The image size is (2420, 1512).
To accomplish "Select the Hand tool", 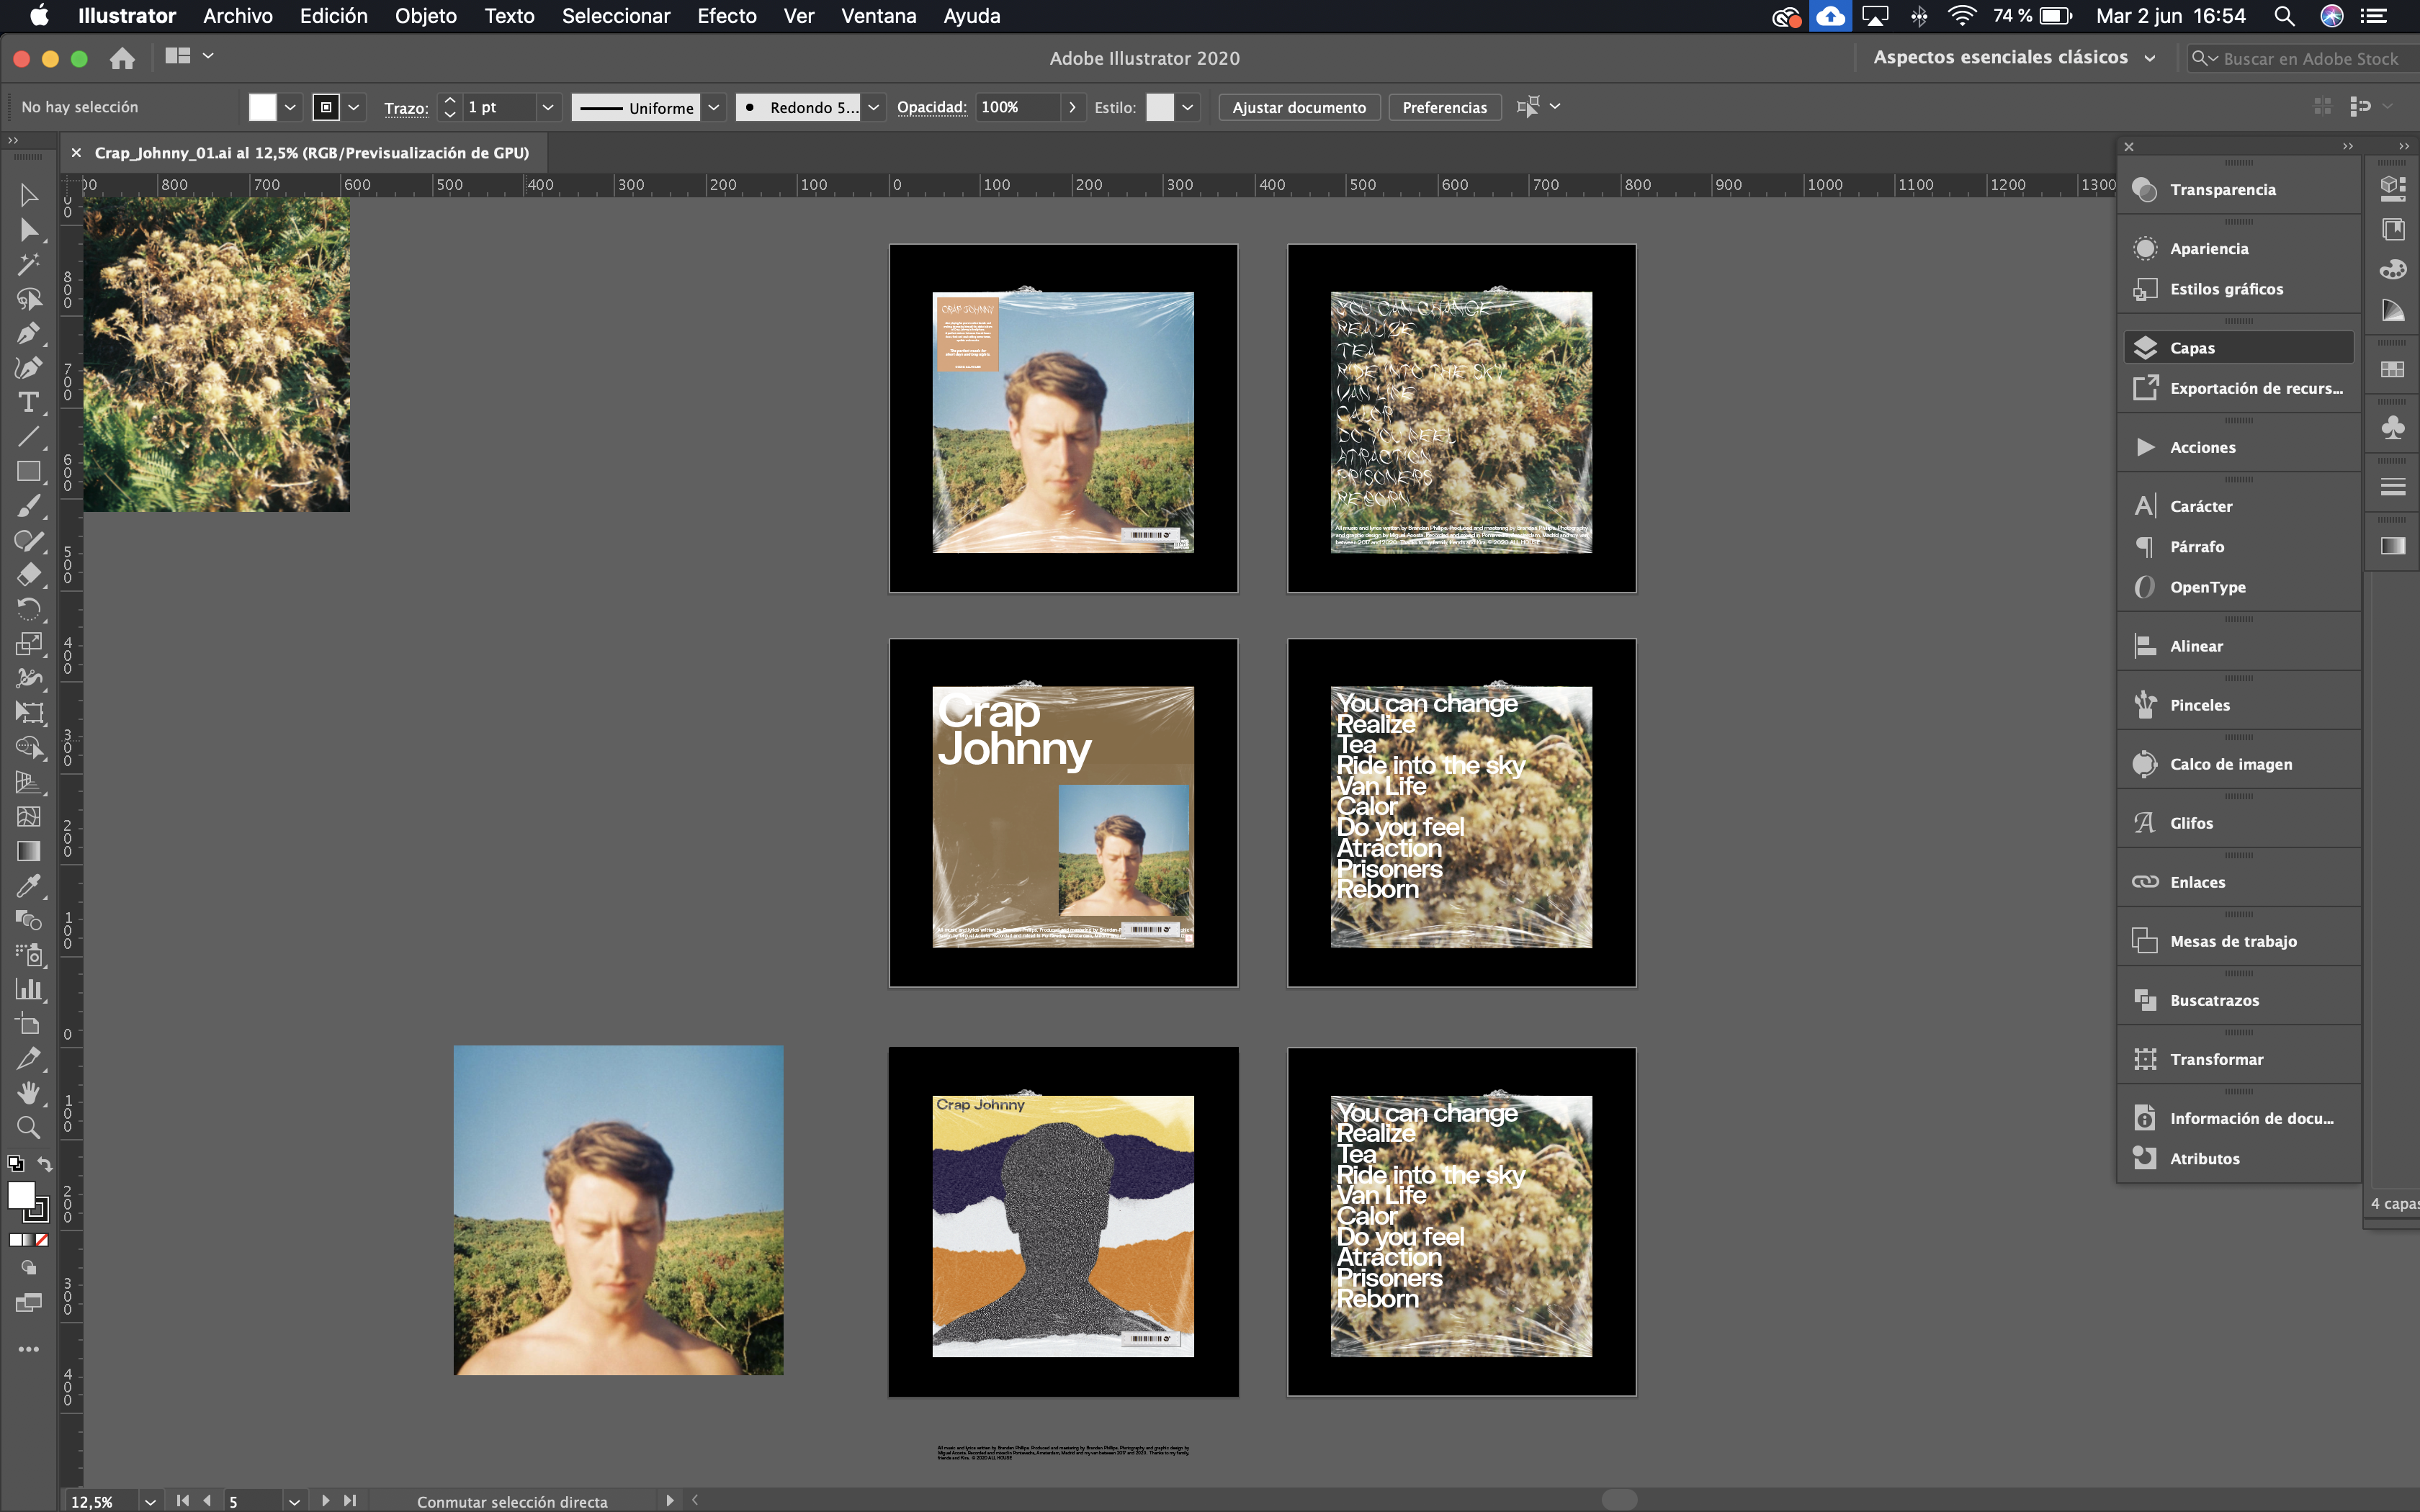I will (28, 1093).
